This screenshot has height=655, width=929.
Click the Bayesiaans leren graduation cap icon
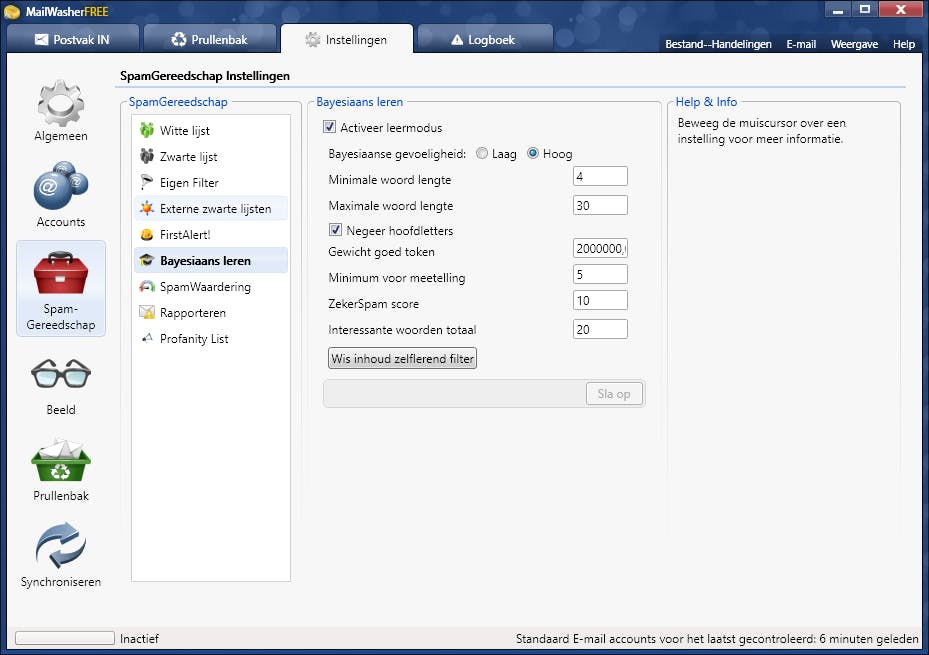(x=146, y=260)
